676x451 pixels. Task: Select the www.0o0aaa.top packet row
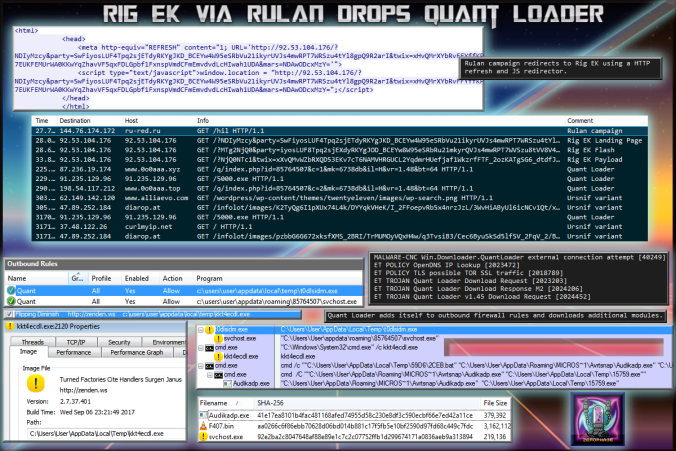pos(340,188)
